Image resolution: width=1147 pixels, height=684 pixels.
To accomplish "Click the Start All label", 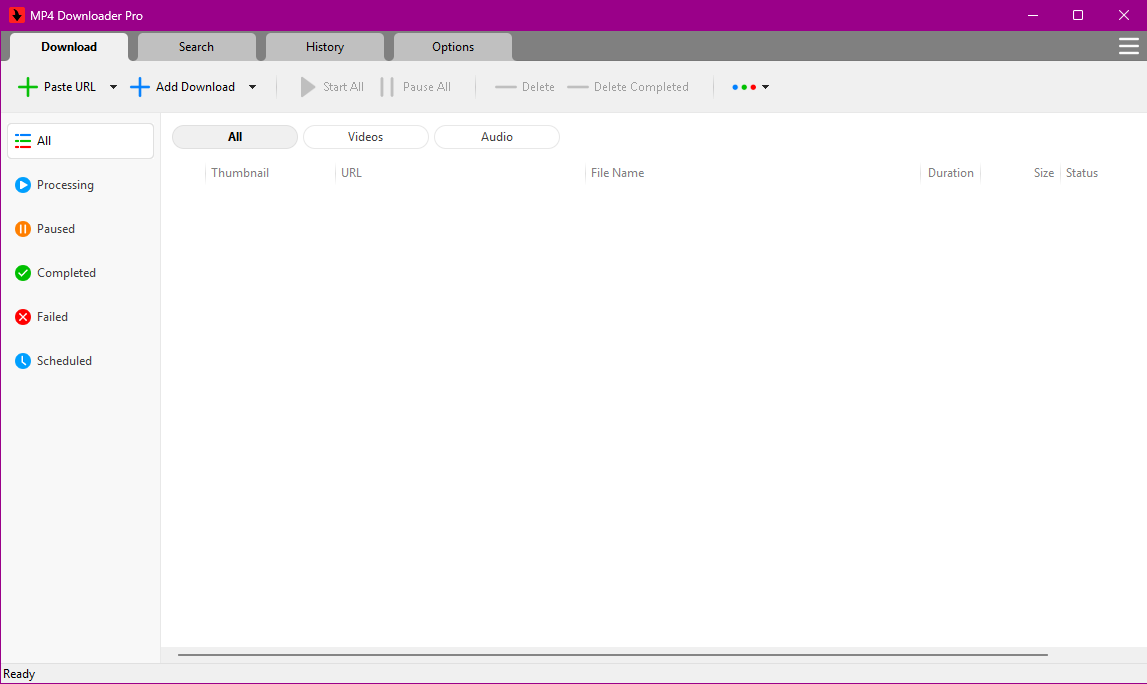I will pyautogui.click(x=343, y=87).
